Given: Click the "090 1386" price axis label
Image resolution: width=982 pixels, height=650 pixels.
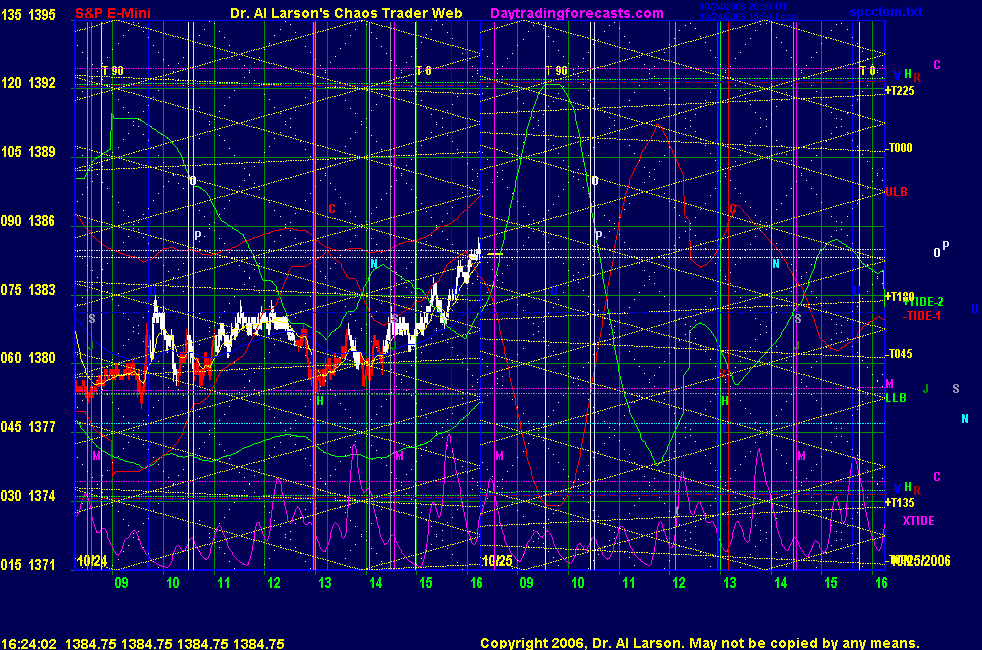Looking at the screenshot, I should [x=28, y=221].
